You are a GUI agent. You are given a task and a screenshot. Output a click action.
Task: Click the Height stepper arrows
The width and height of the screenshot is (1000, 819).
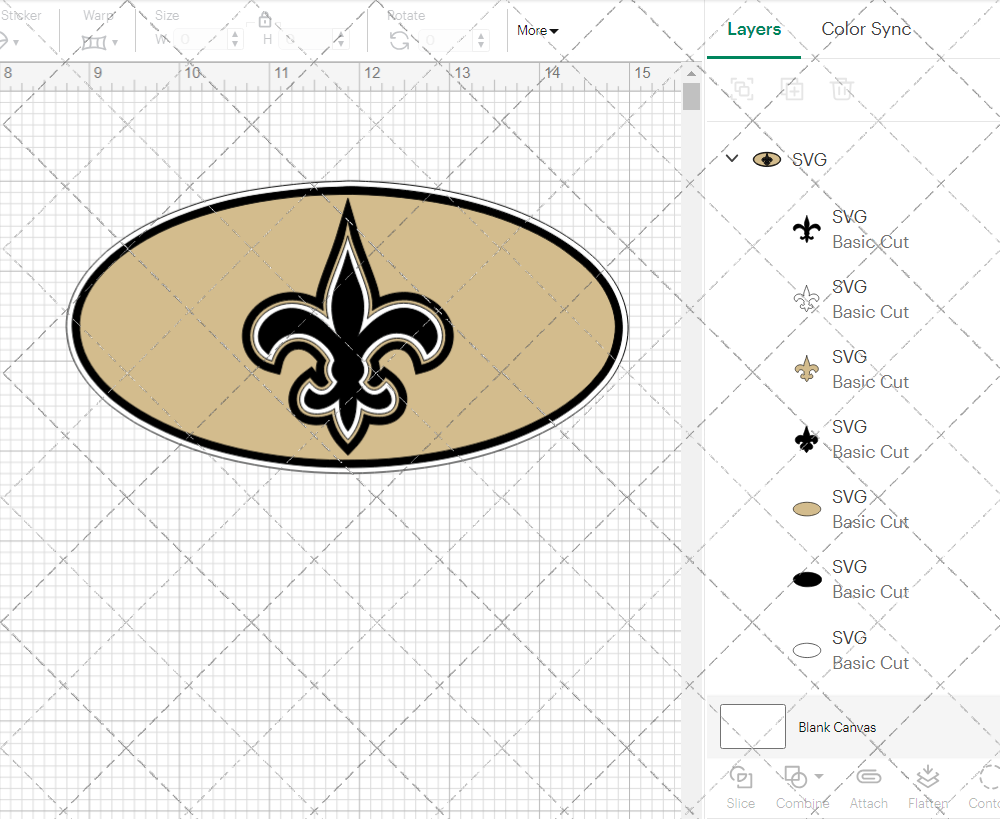click(341, 40)
